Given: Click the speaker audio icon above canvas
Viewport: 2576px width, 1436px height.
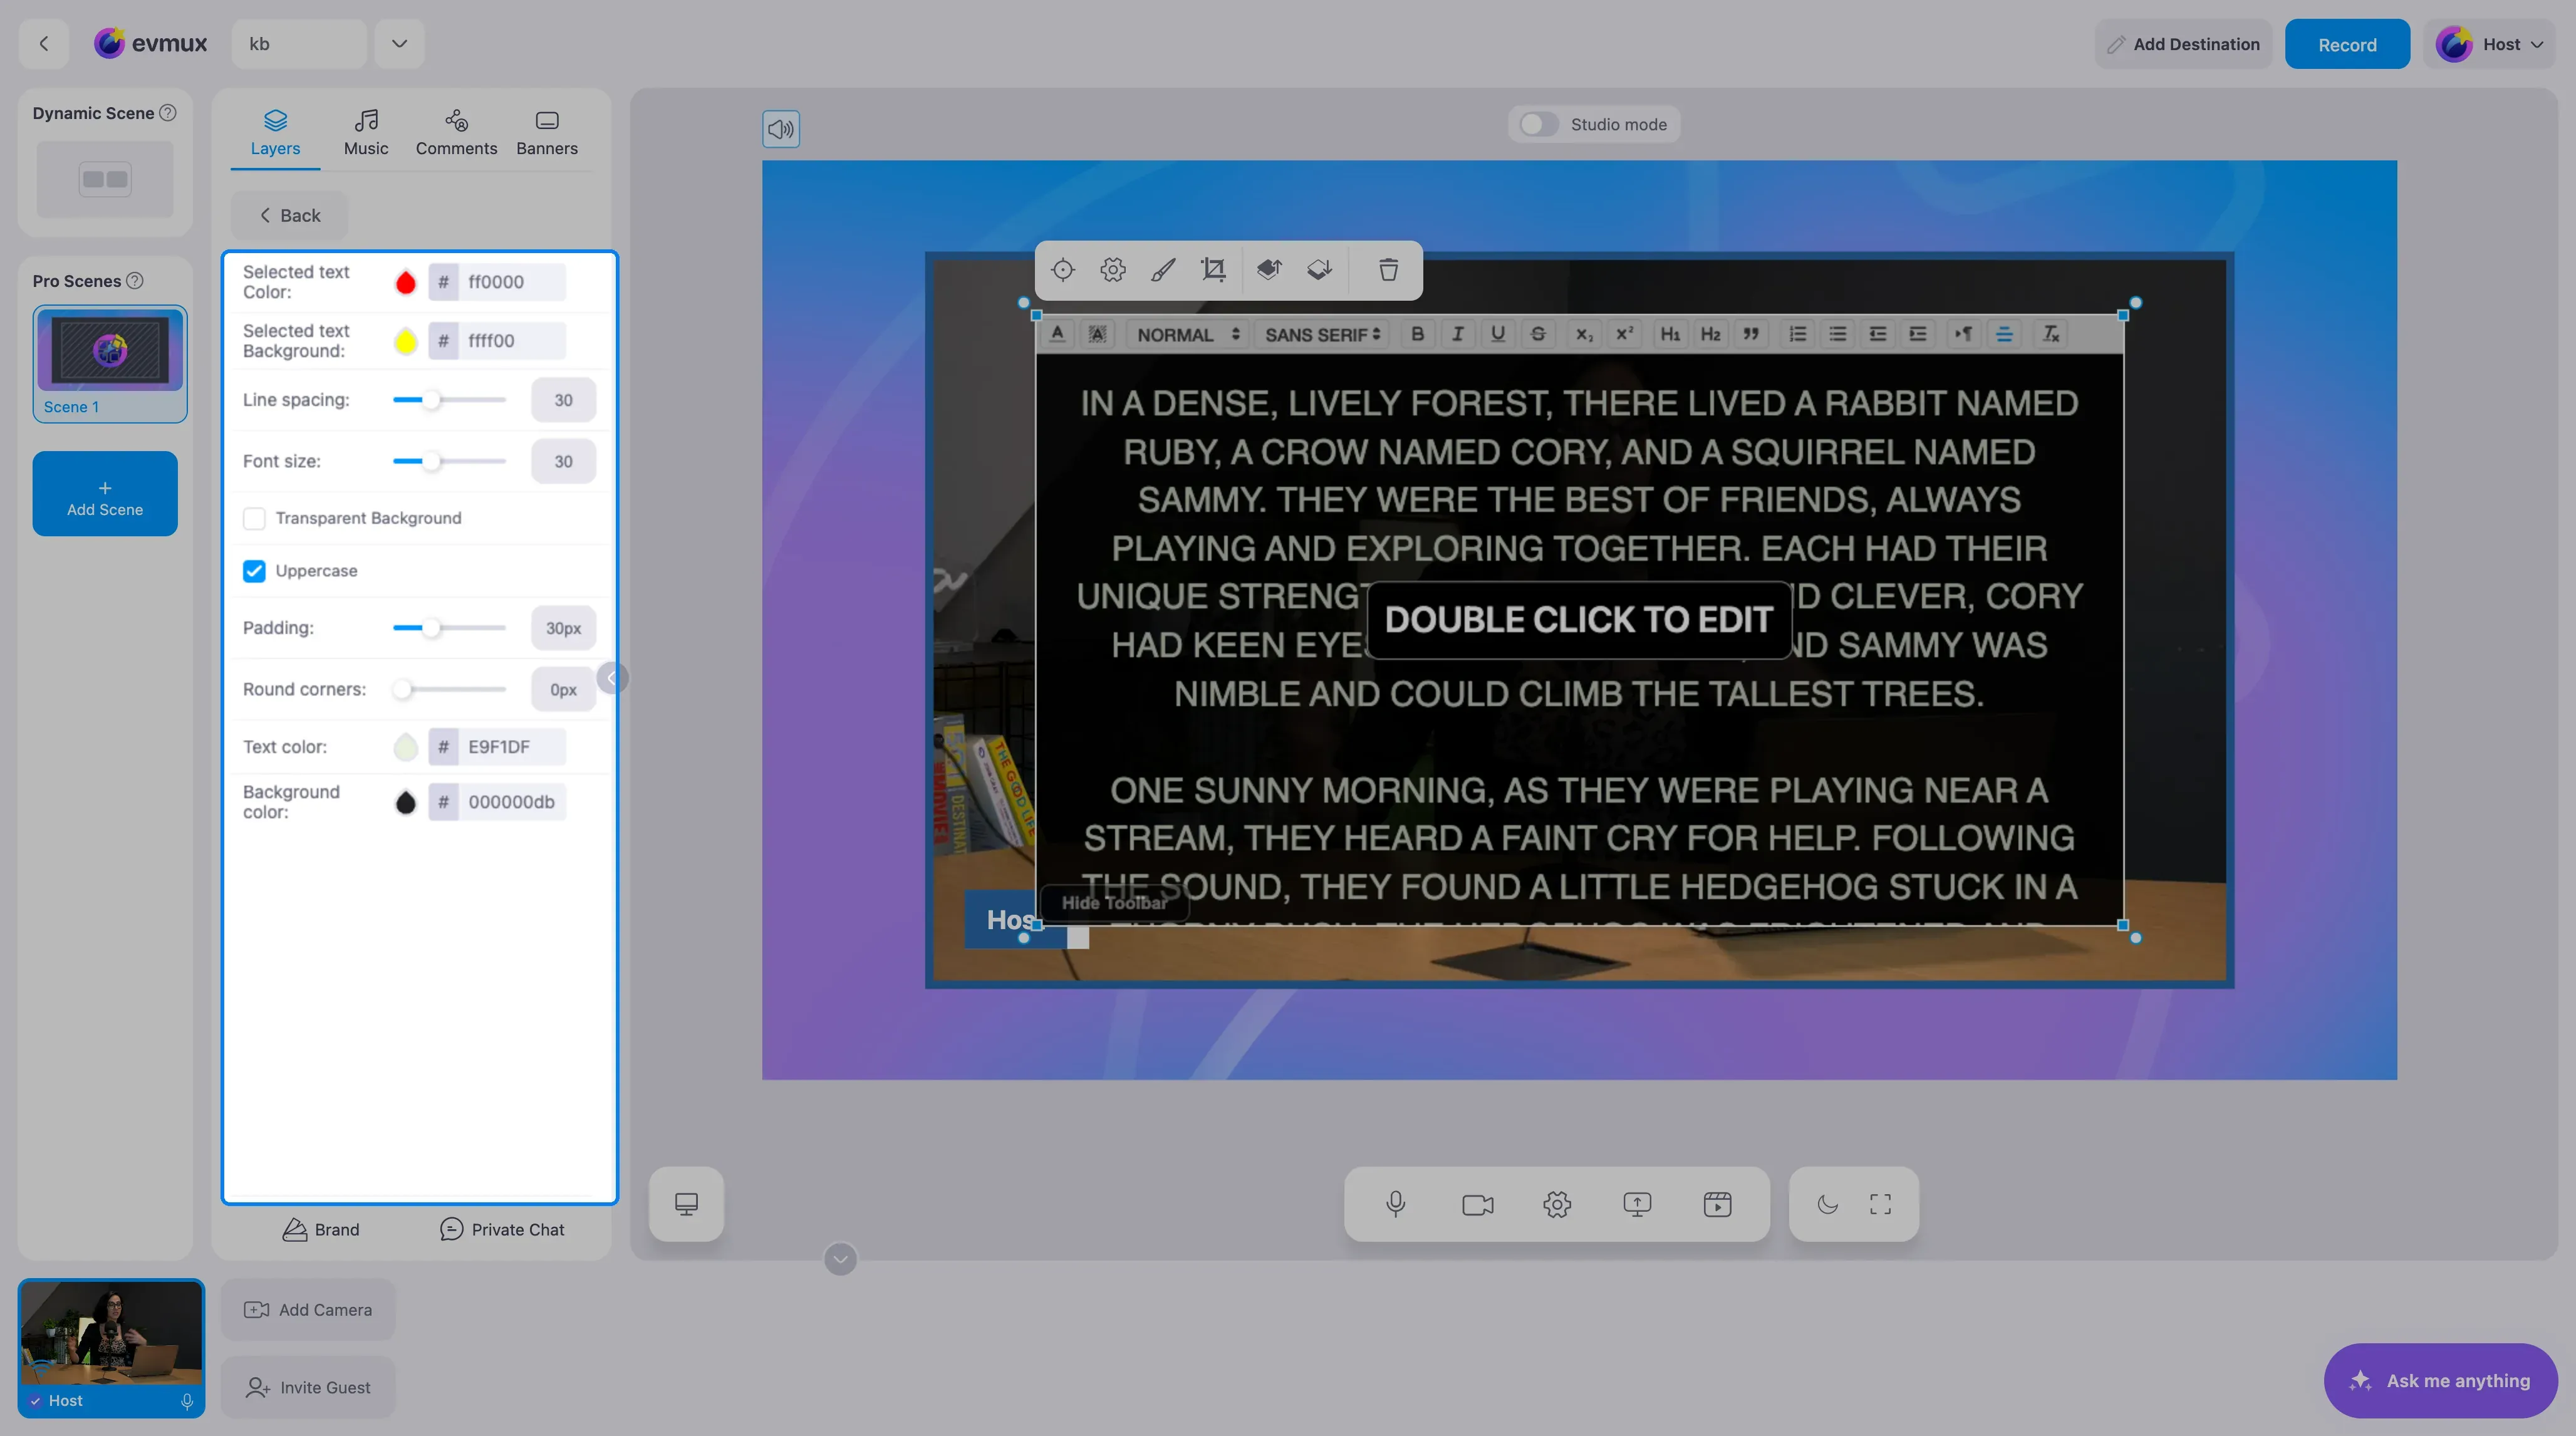Looking at the screenshot, I should click(x=781, y=128).
